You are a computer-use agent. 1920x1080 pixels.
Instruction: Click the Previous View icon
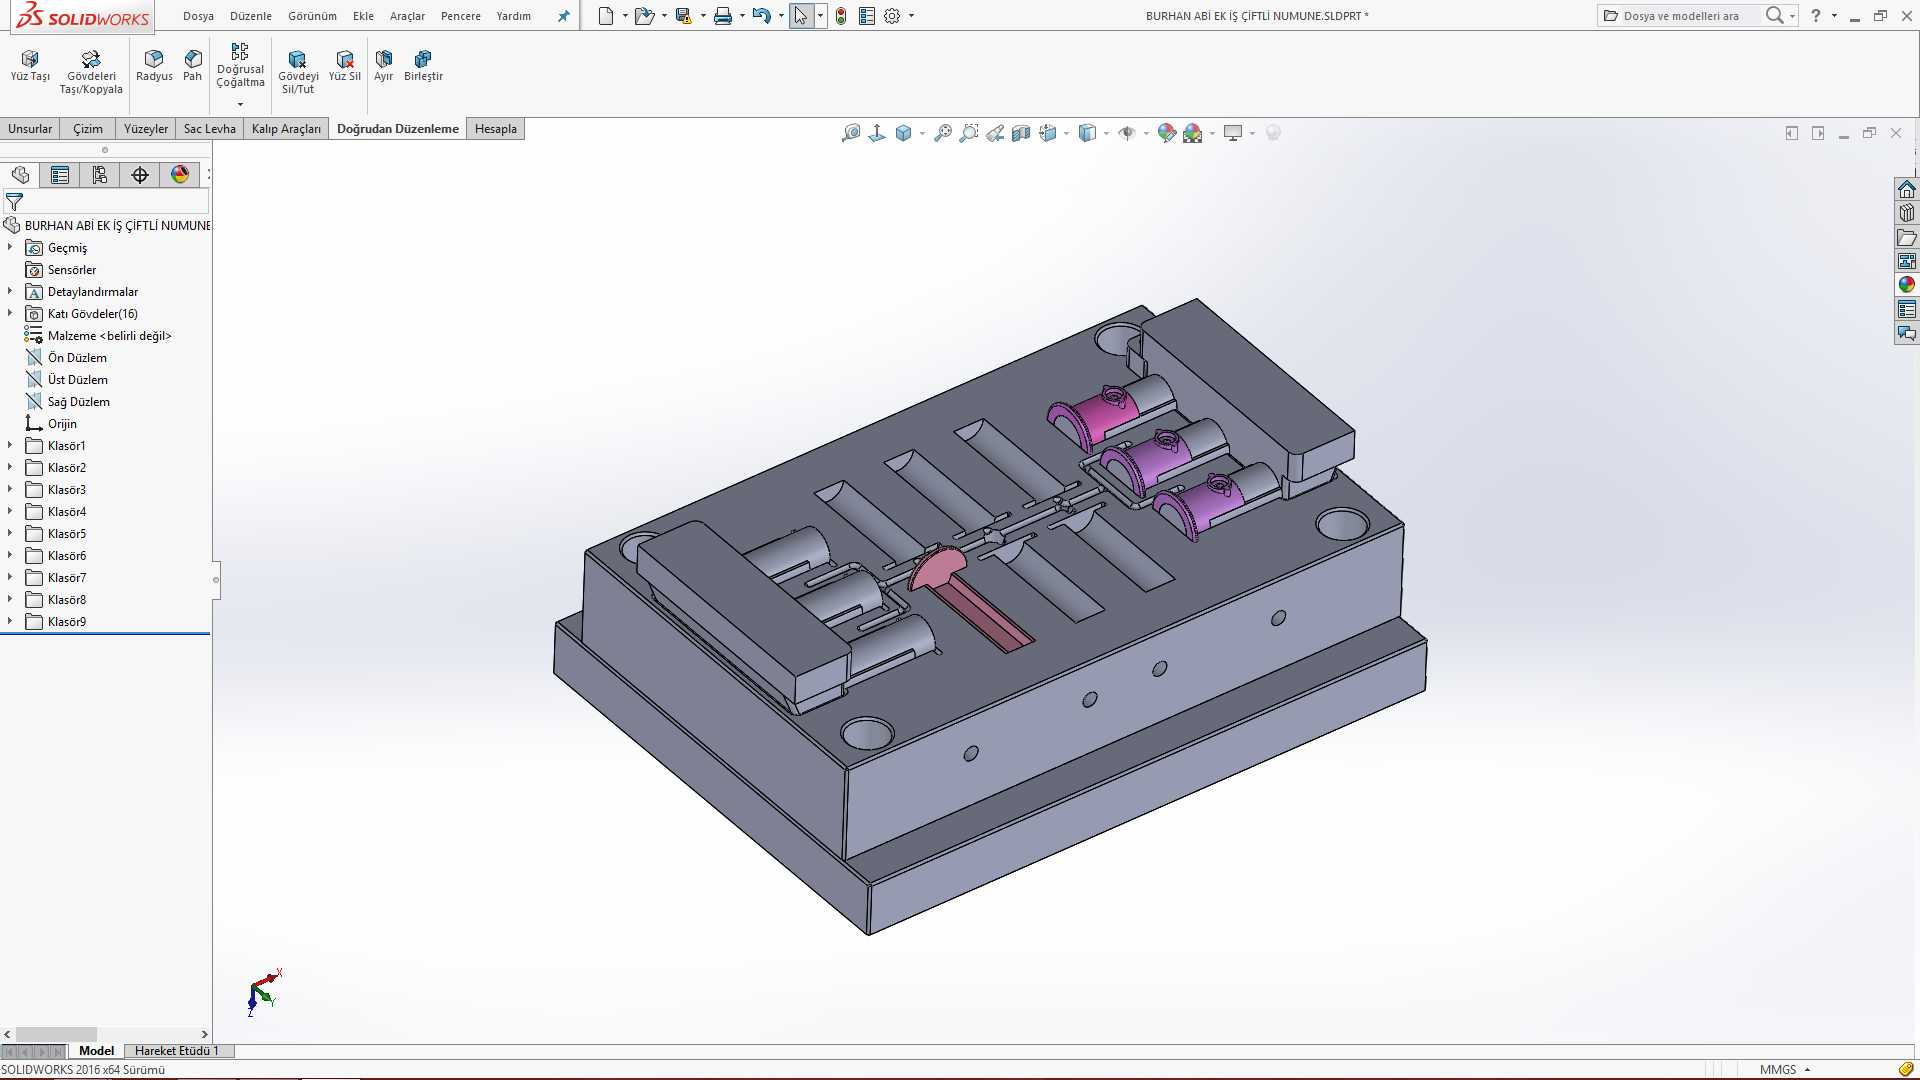click(995, 133)
